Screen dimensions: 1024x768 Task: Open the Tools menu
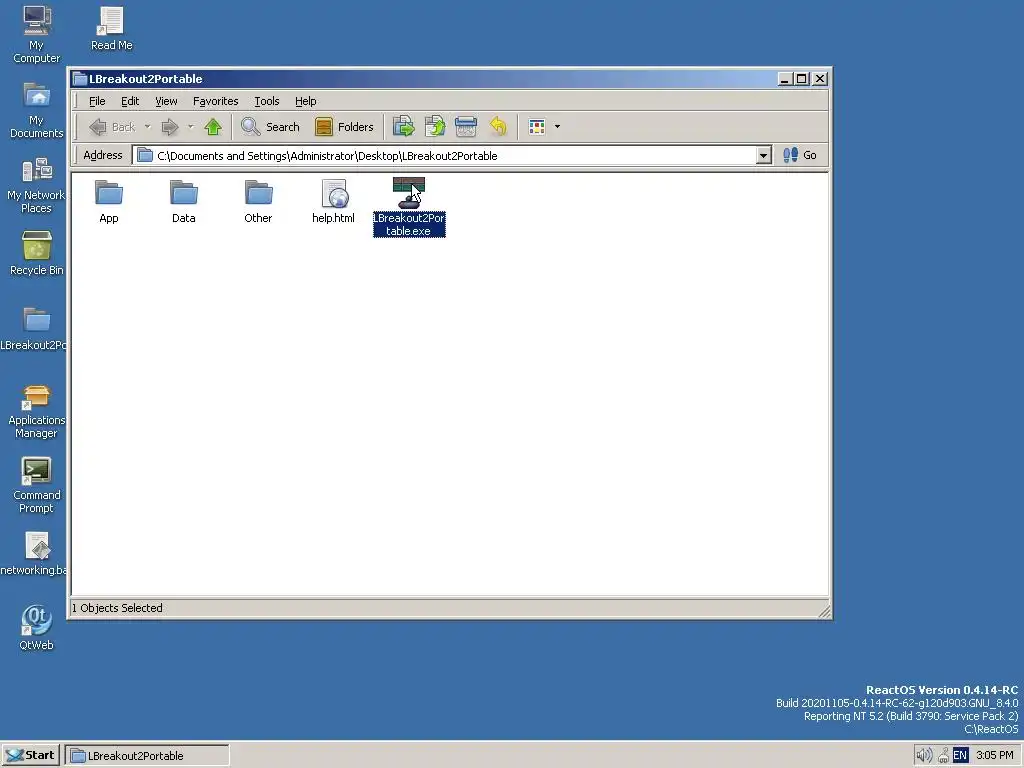pyautogui.click(x=266, y=101)
